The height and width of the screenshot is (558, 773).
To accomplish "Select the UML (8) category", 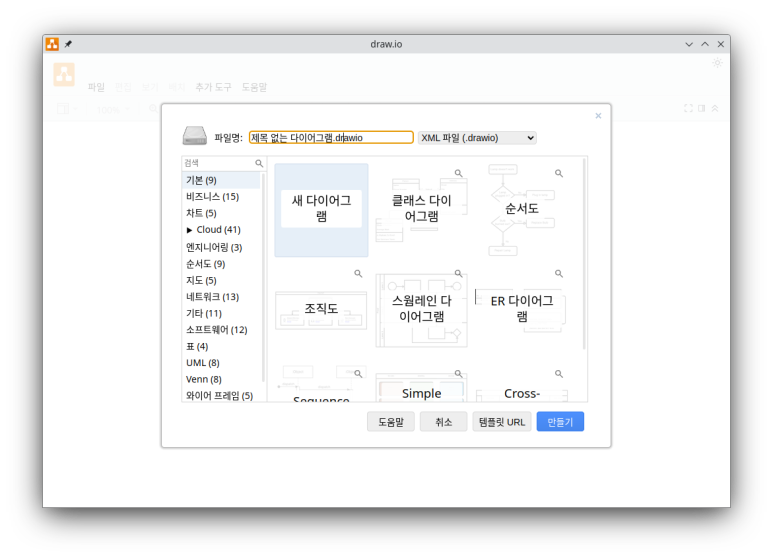I will point(221,363).
